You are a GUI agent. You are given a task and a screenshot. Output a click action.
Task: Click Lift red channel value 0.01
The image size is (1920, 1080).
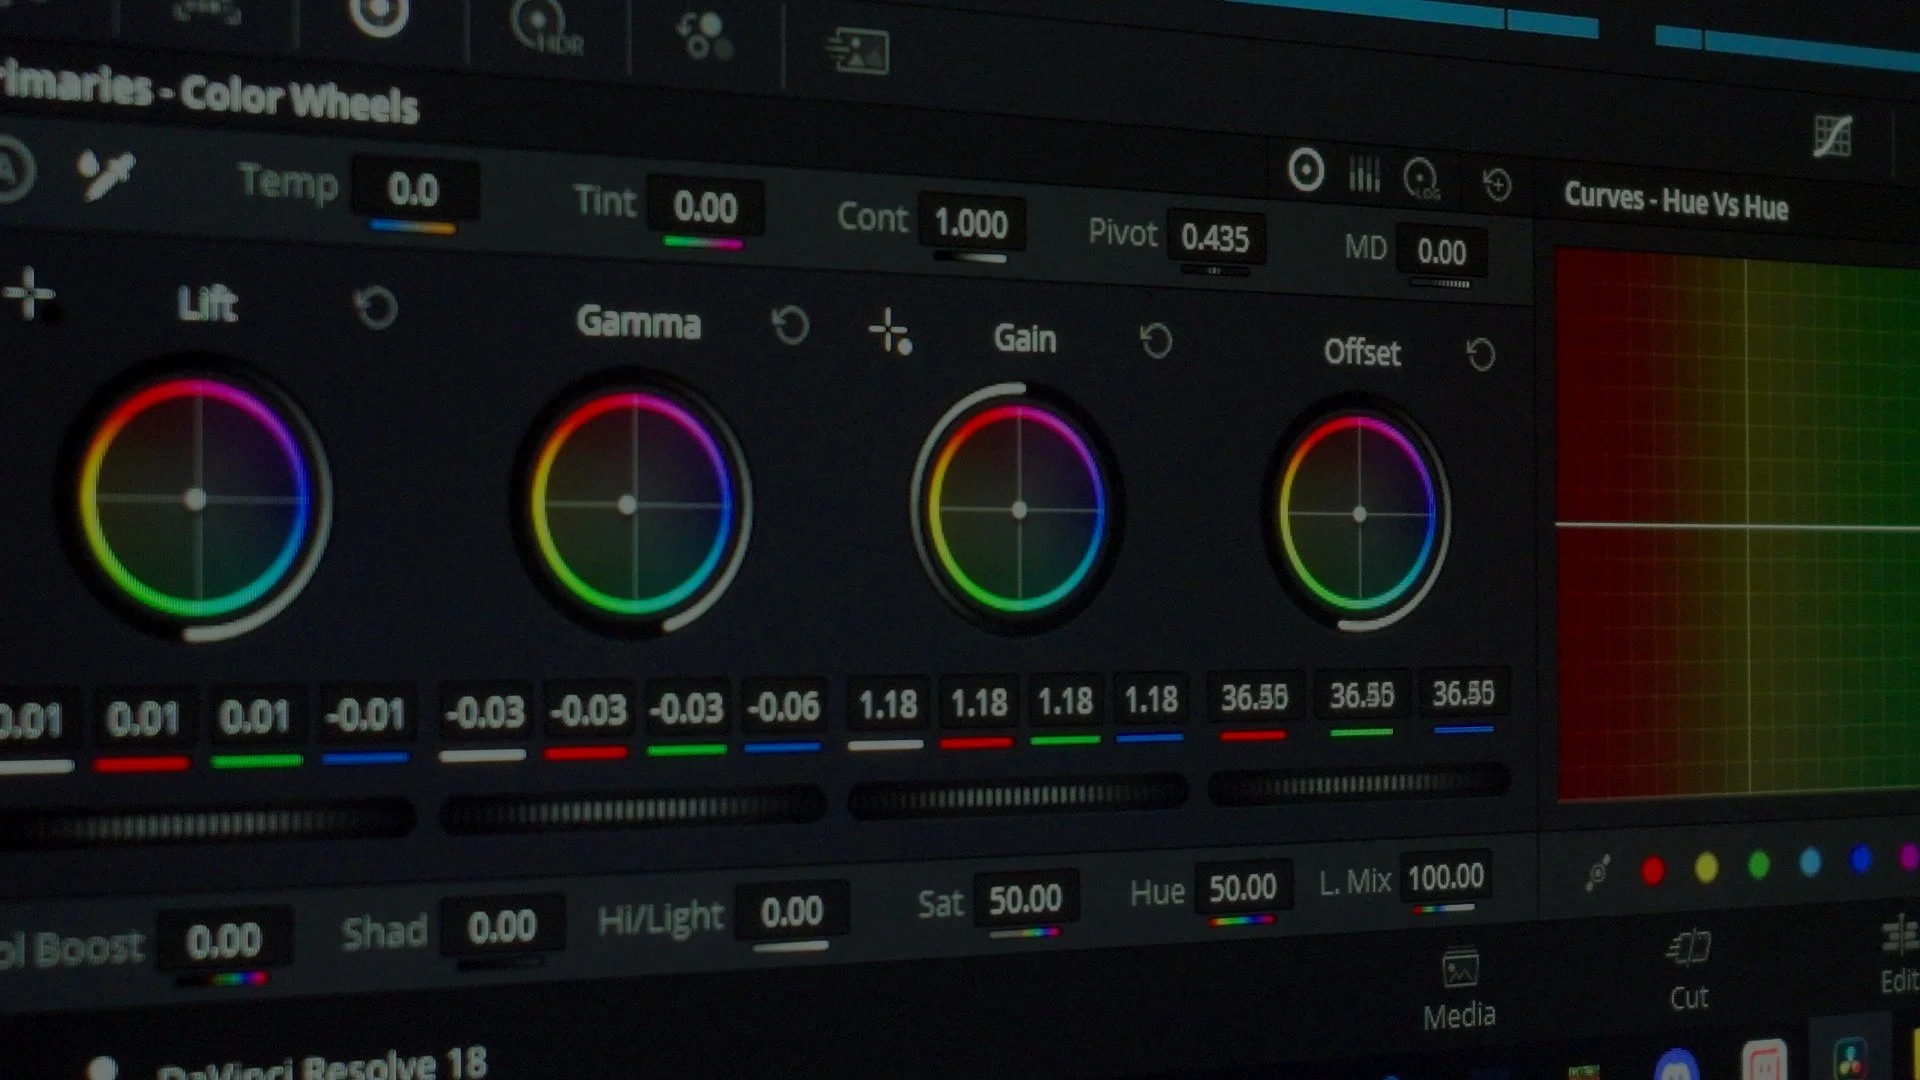[142, 719]
